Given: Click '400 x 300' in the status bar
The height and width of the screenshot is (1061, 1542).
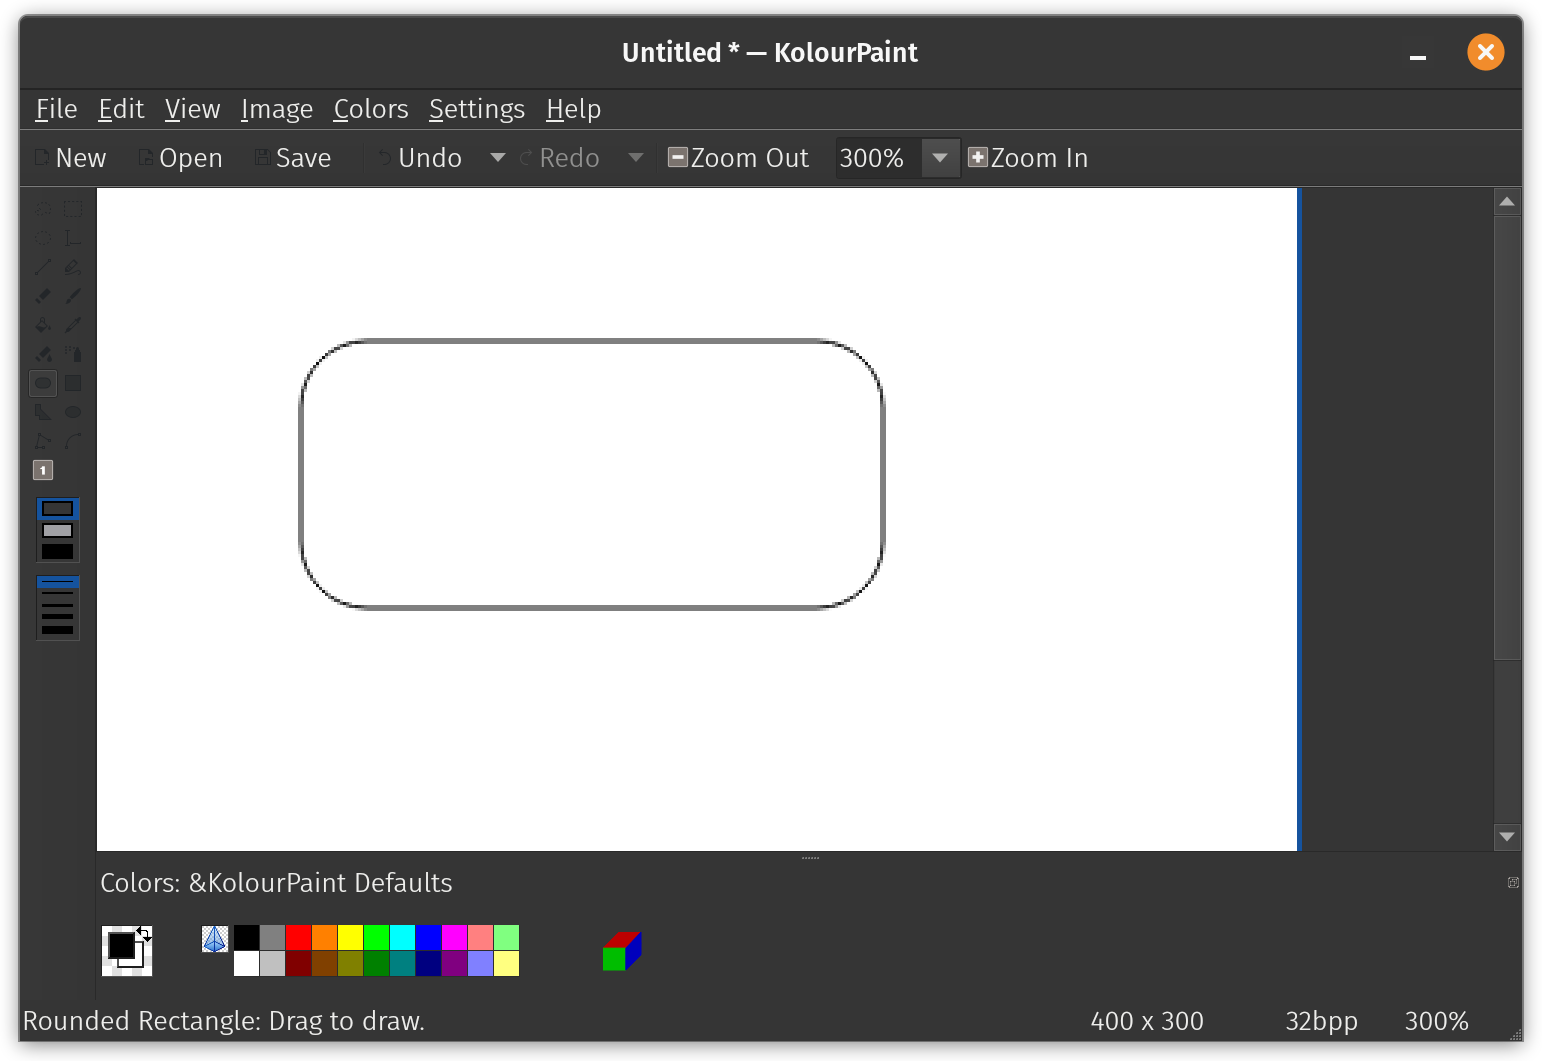Looking at the screenshot, I should (1147, 1021).
